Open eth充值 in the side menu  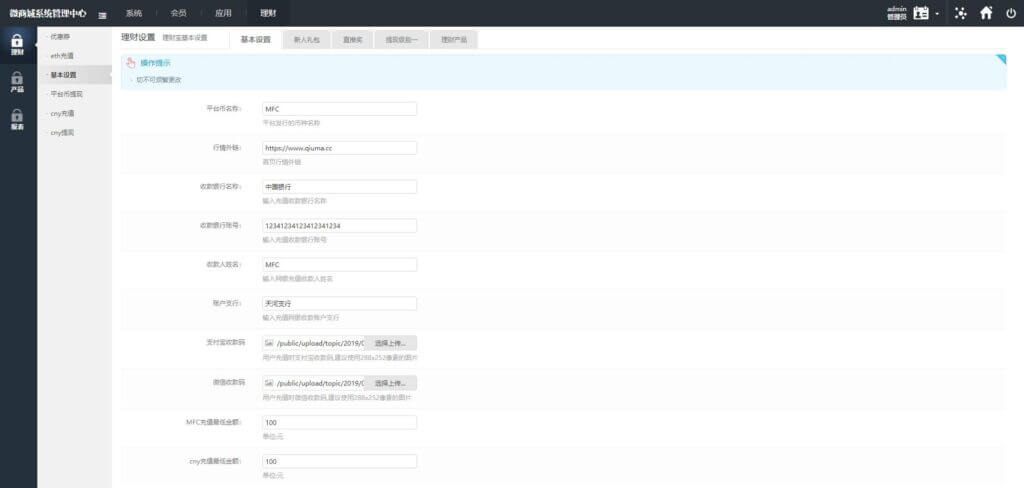click(x=62, y=56)
